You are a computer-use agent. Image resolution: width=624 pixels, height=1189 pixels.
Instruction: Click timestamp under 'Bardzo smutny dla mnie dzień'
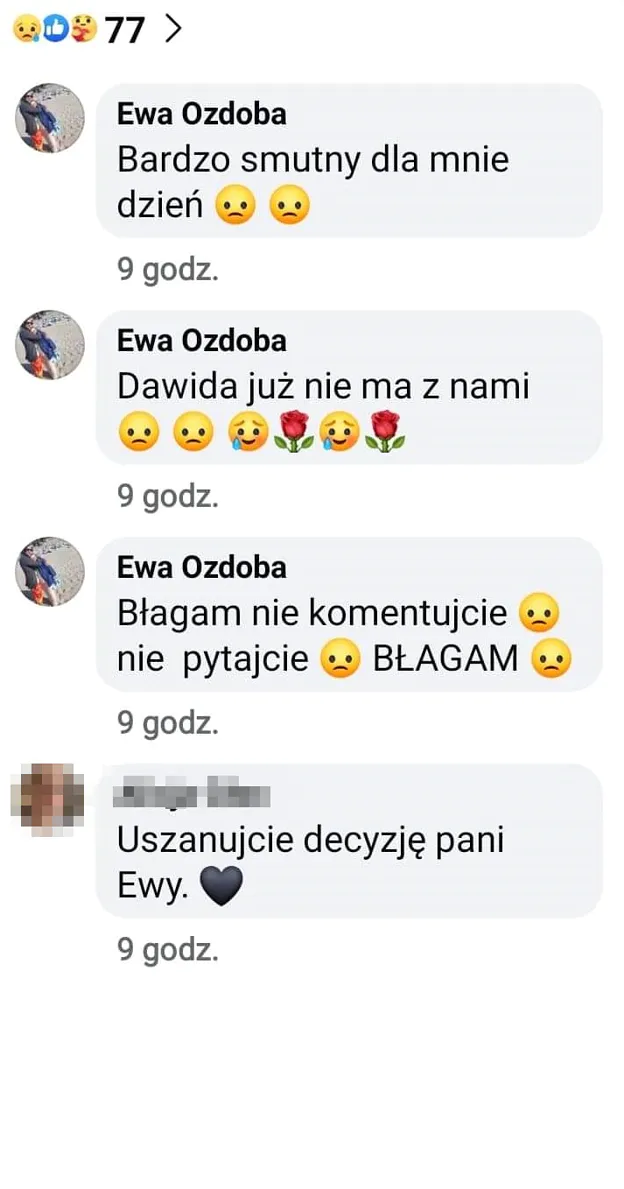(x=168, y=269)
